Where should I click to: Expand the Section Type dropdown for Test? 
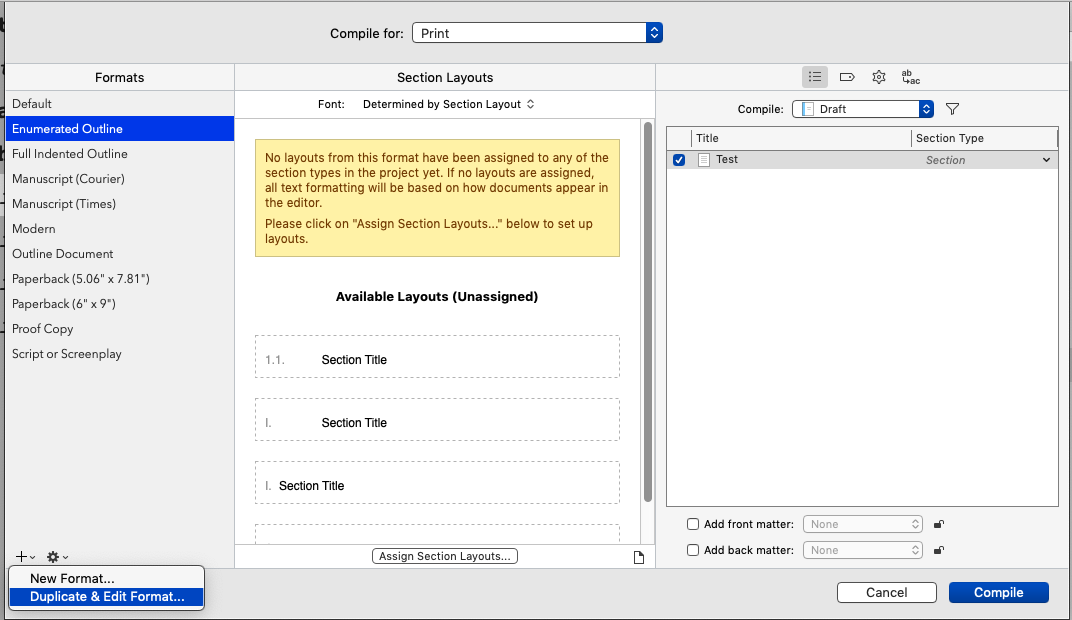(1046, 160)
